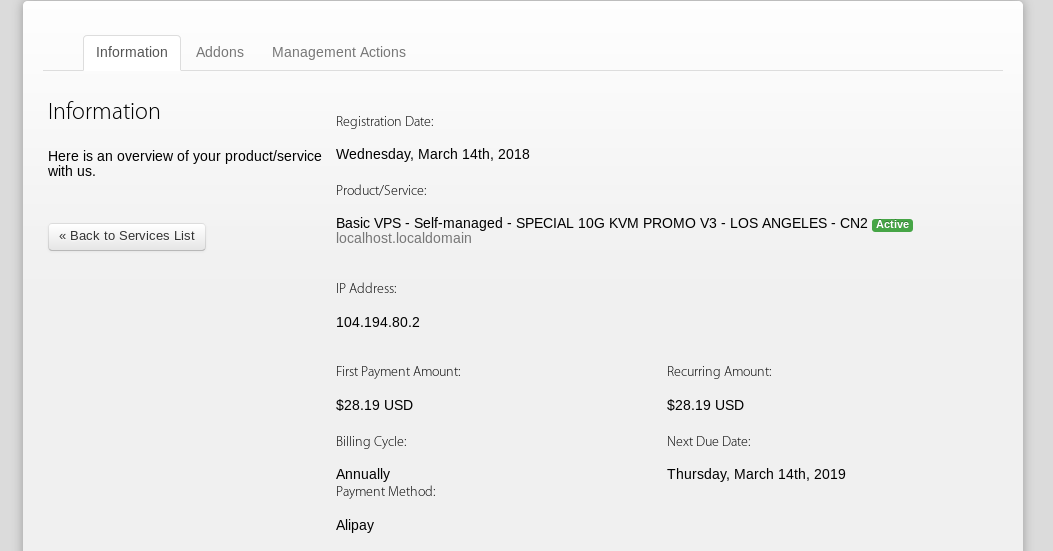1053x551 pixels.
Task: Open the Addons tab
Action: click(x=220, y=52)
